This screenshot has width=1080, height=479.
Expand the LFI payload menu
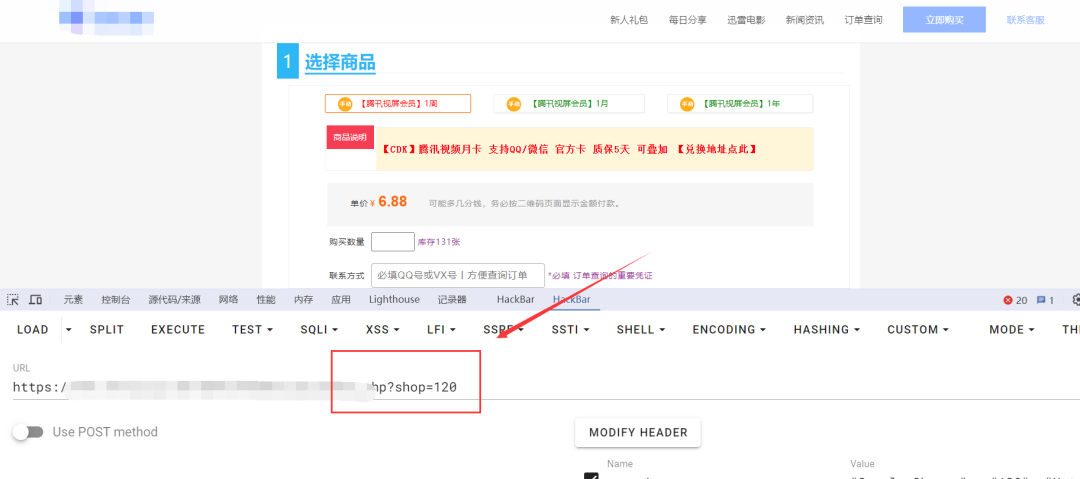pos(442,329)
